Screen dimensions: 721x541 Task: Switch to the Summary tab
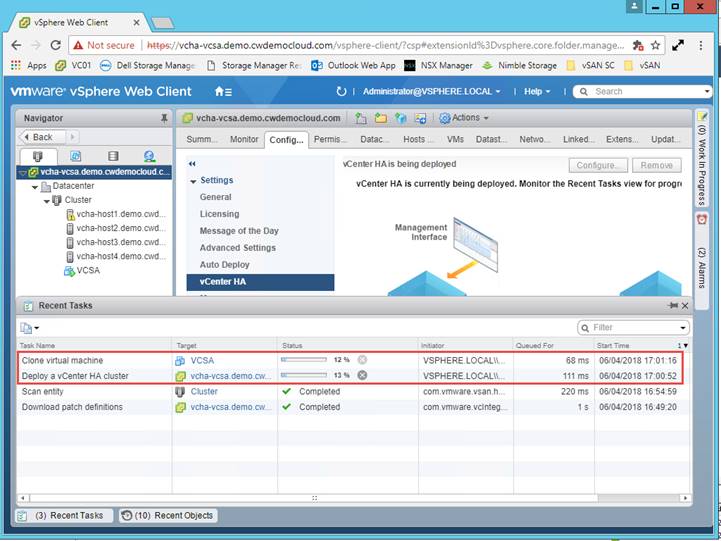[201, 139]
